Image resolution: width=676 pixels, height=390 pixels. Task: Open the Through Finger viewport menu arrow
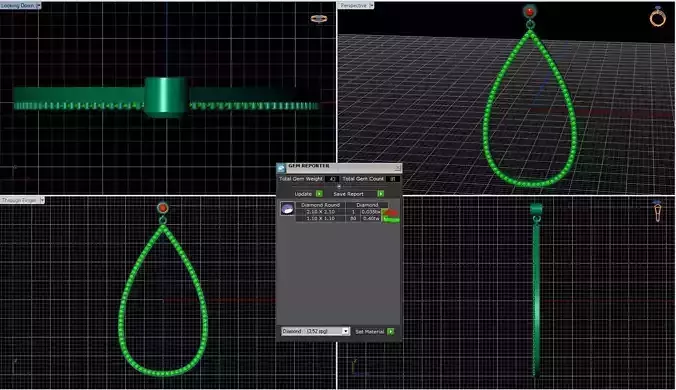[x=42, y=200]
